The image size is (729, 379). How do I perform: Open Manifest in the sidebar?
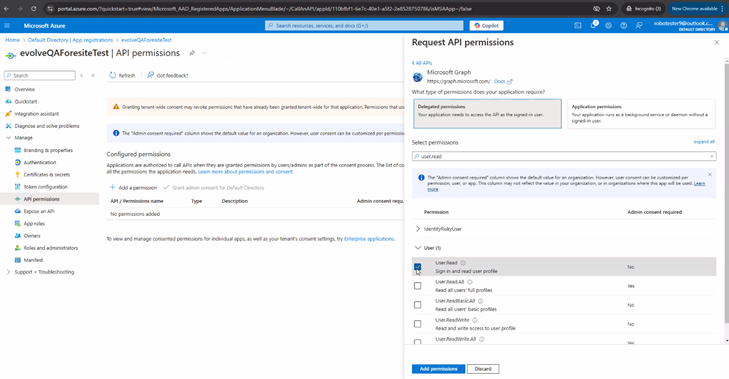coord(33,260)
